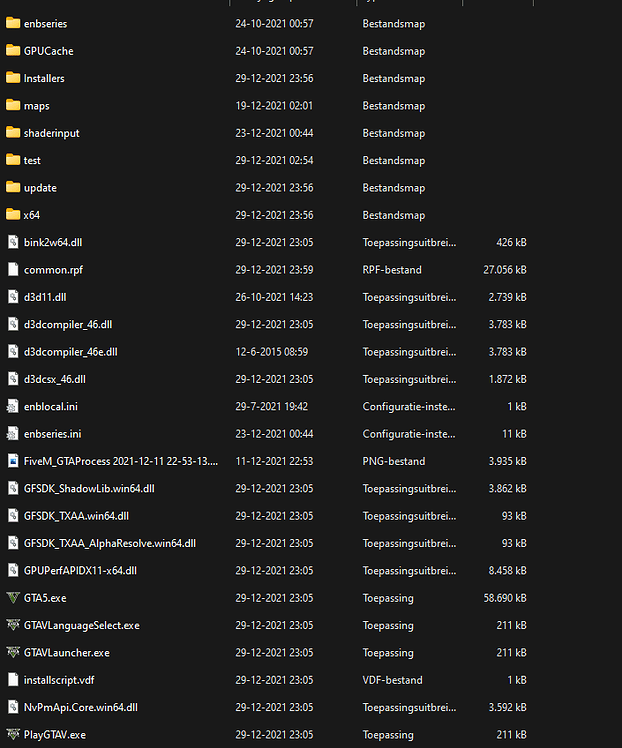The width and height of the screenshot is (622, 748).
Task: Click the d3dcompiler_46.dll file icon
Action: point(13,324)
